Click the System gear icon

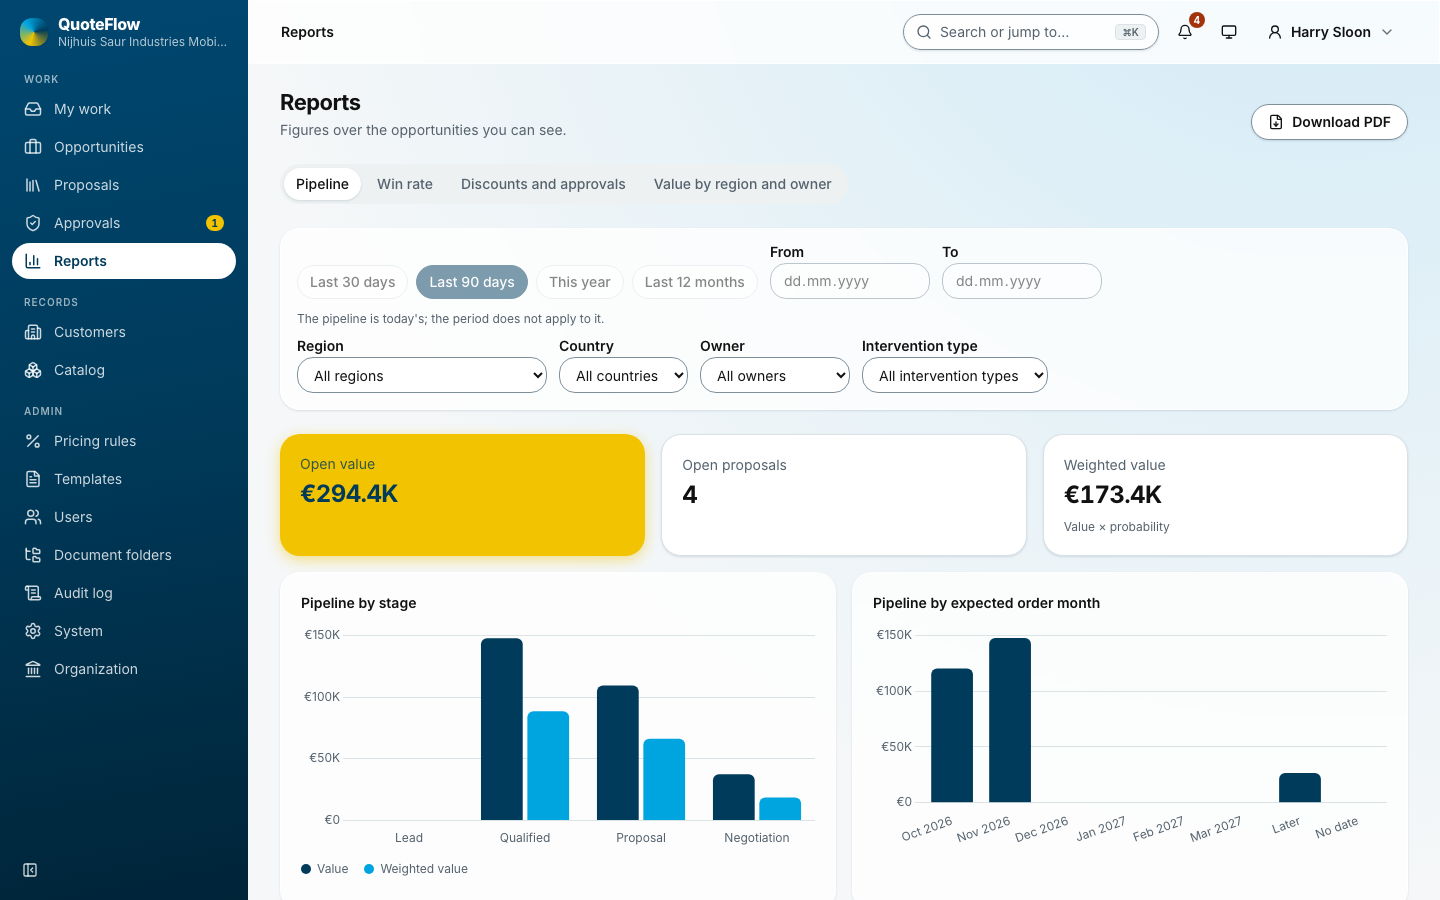point(33,631)
